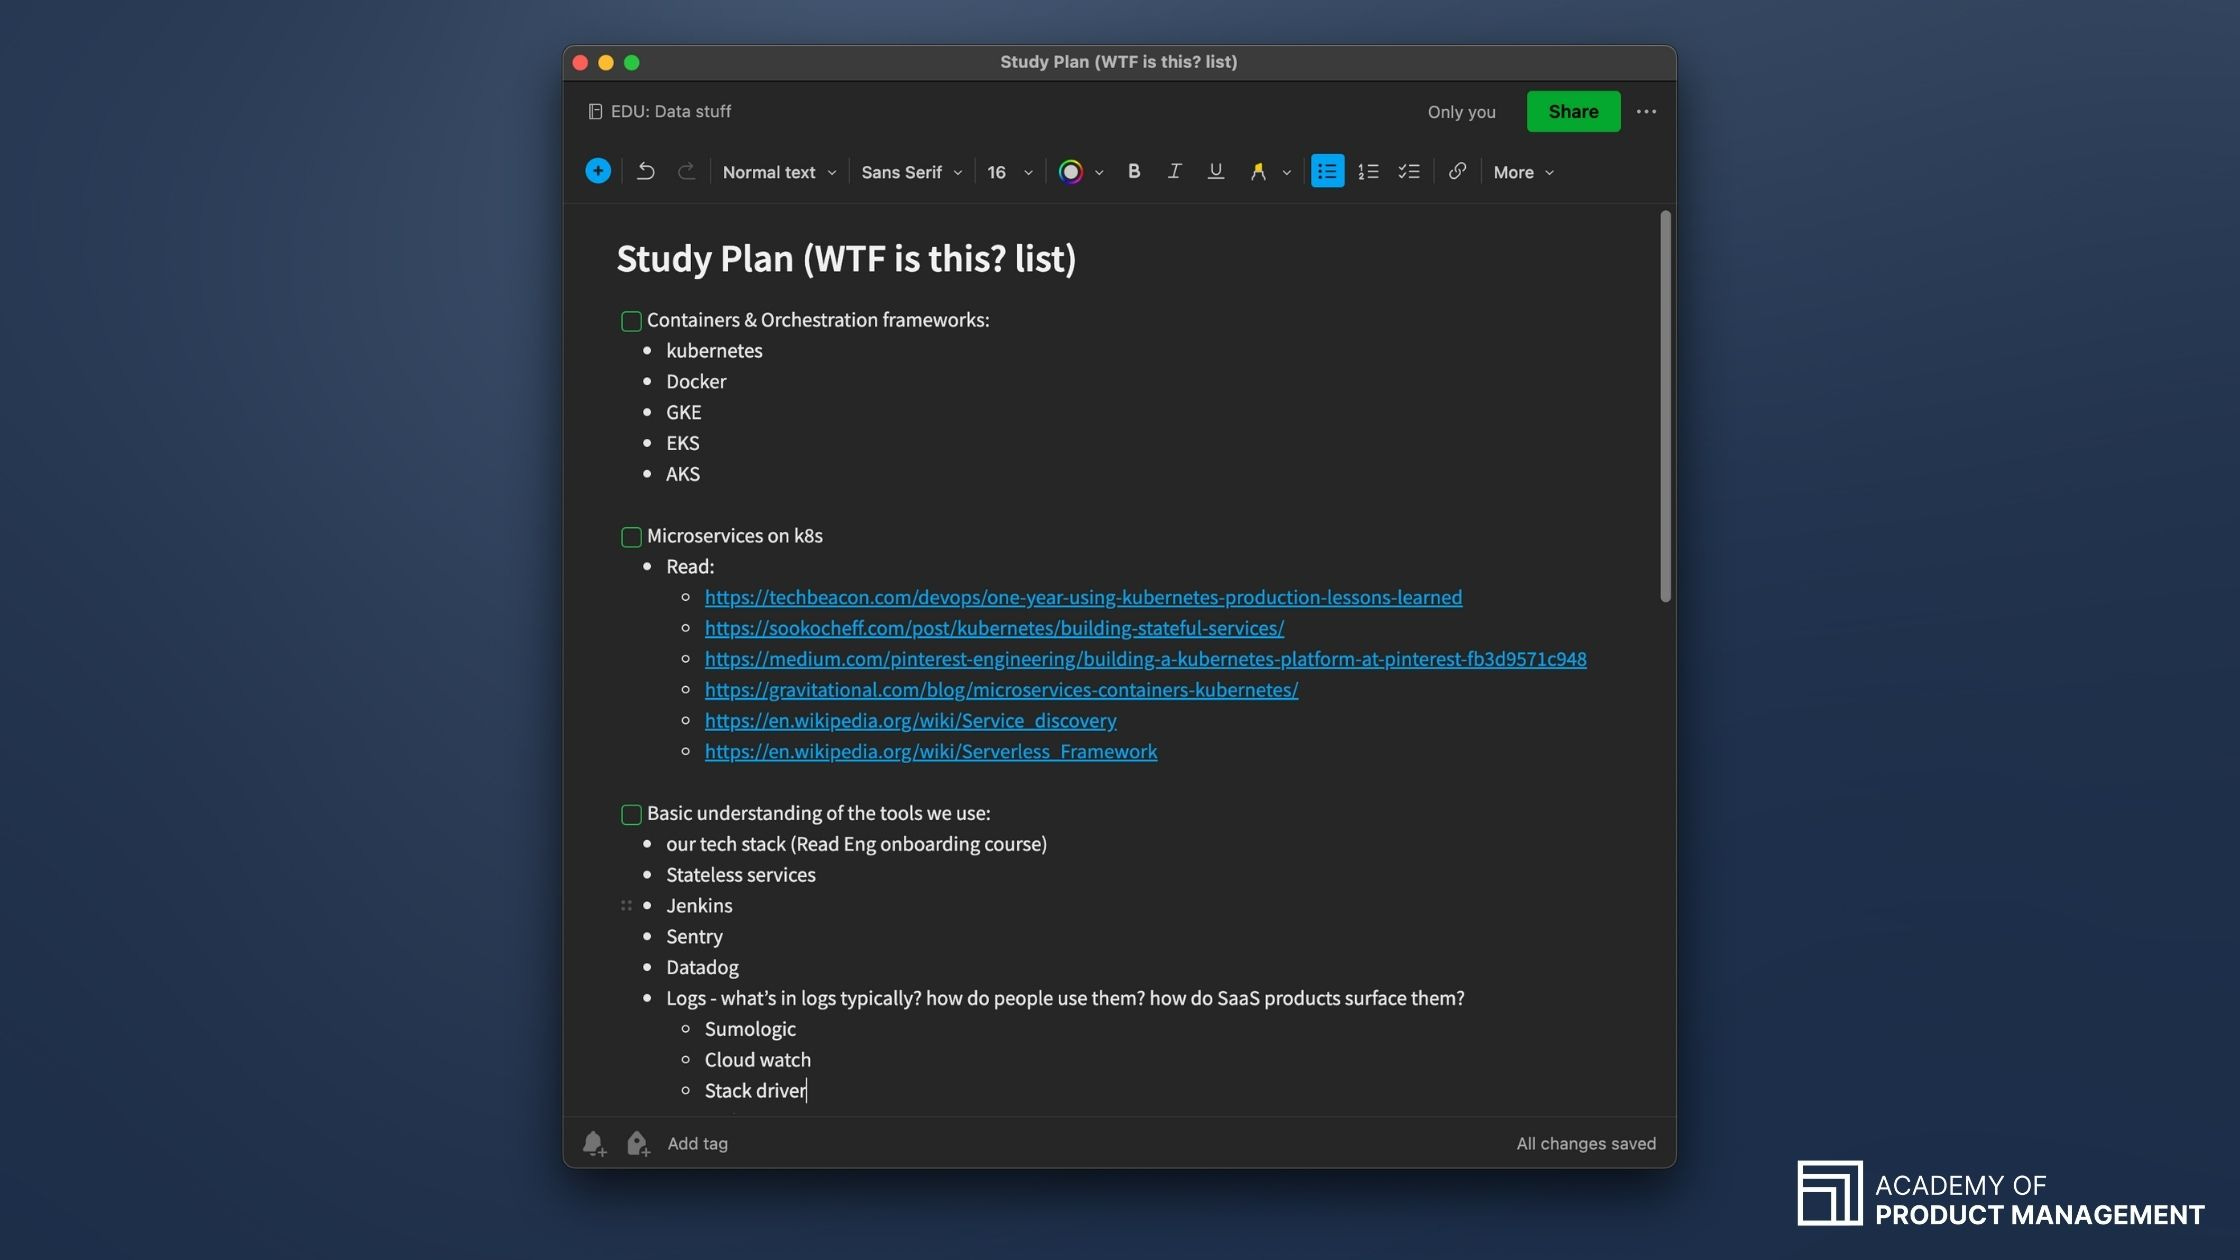
Task: Click the Docker bullet
Action: [x=696, y=382]
